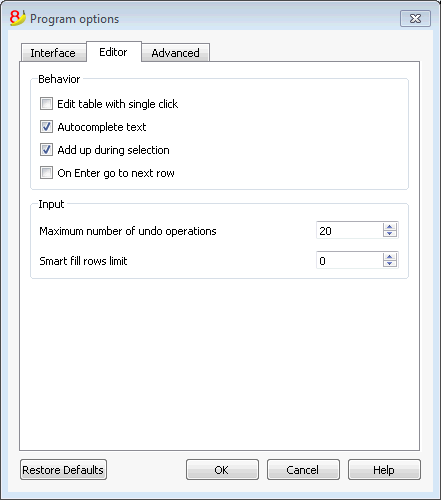
Task: Click the undo operations number field
Action: tap(349, 230)
